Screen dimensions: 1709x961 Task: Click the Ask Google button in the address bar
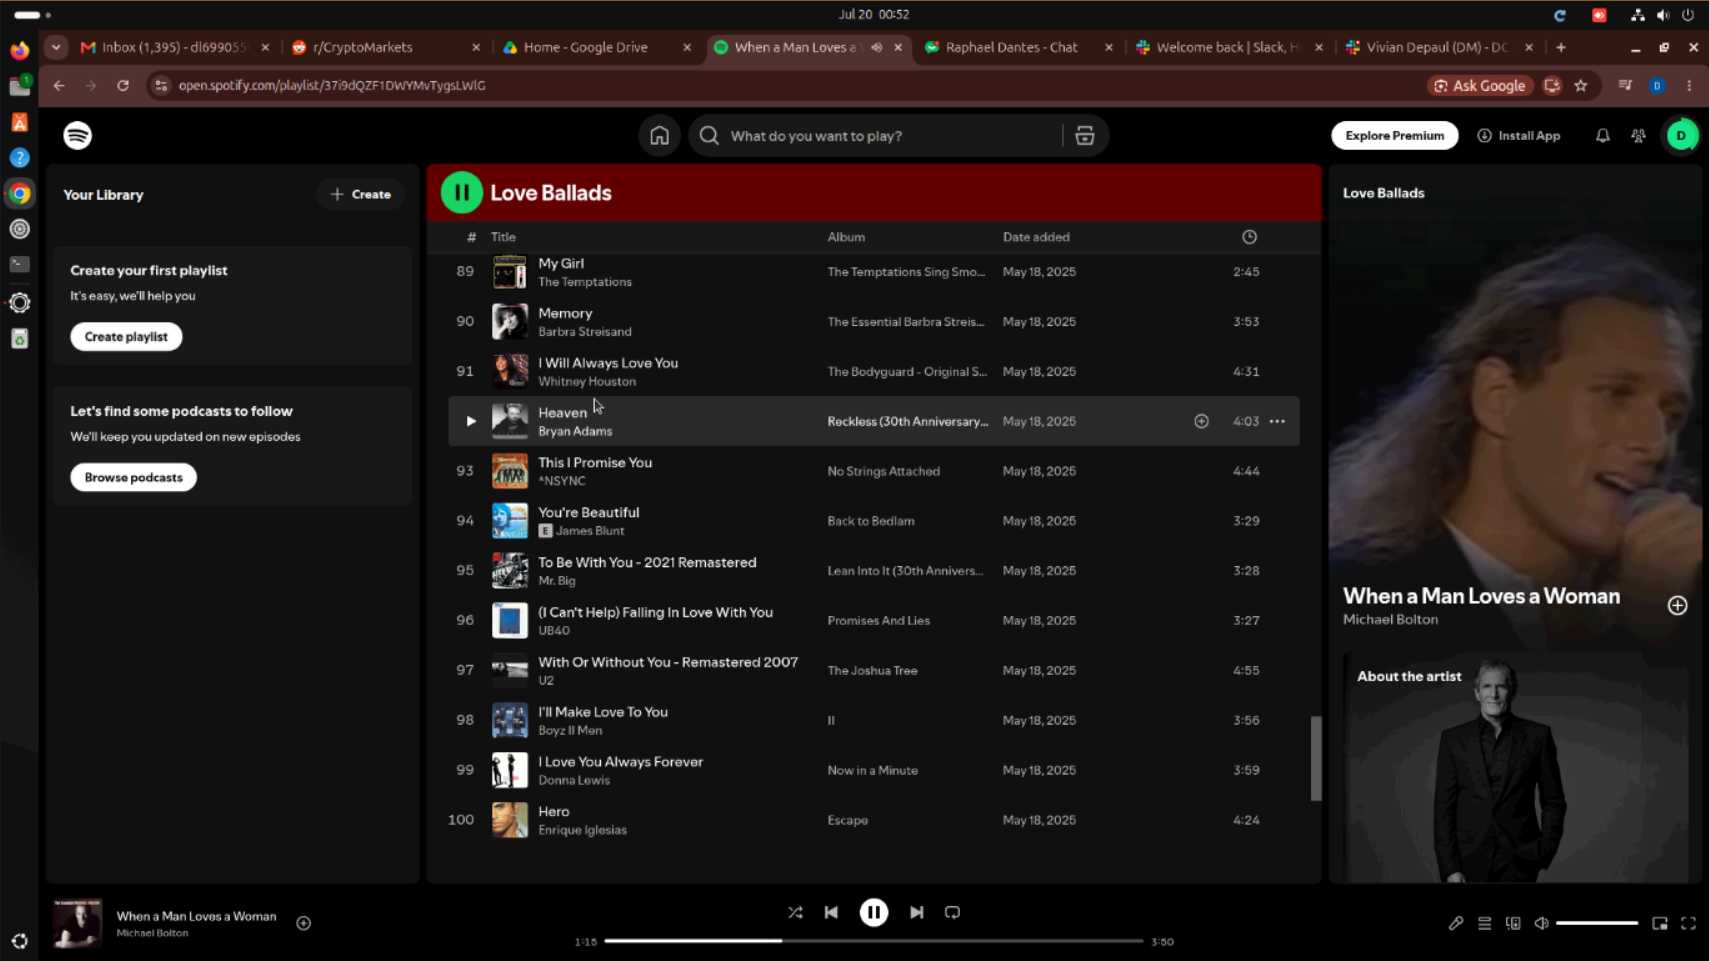click(1480, 86)
